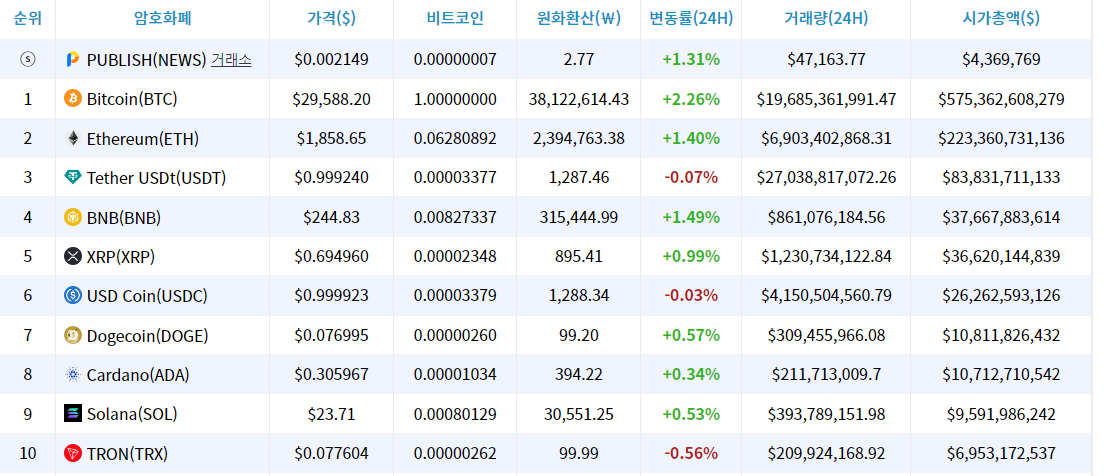Viewport: 1114px width, 476px height.
Task: Select BNB price $244.83
Action: click(332, 217)
